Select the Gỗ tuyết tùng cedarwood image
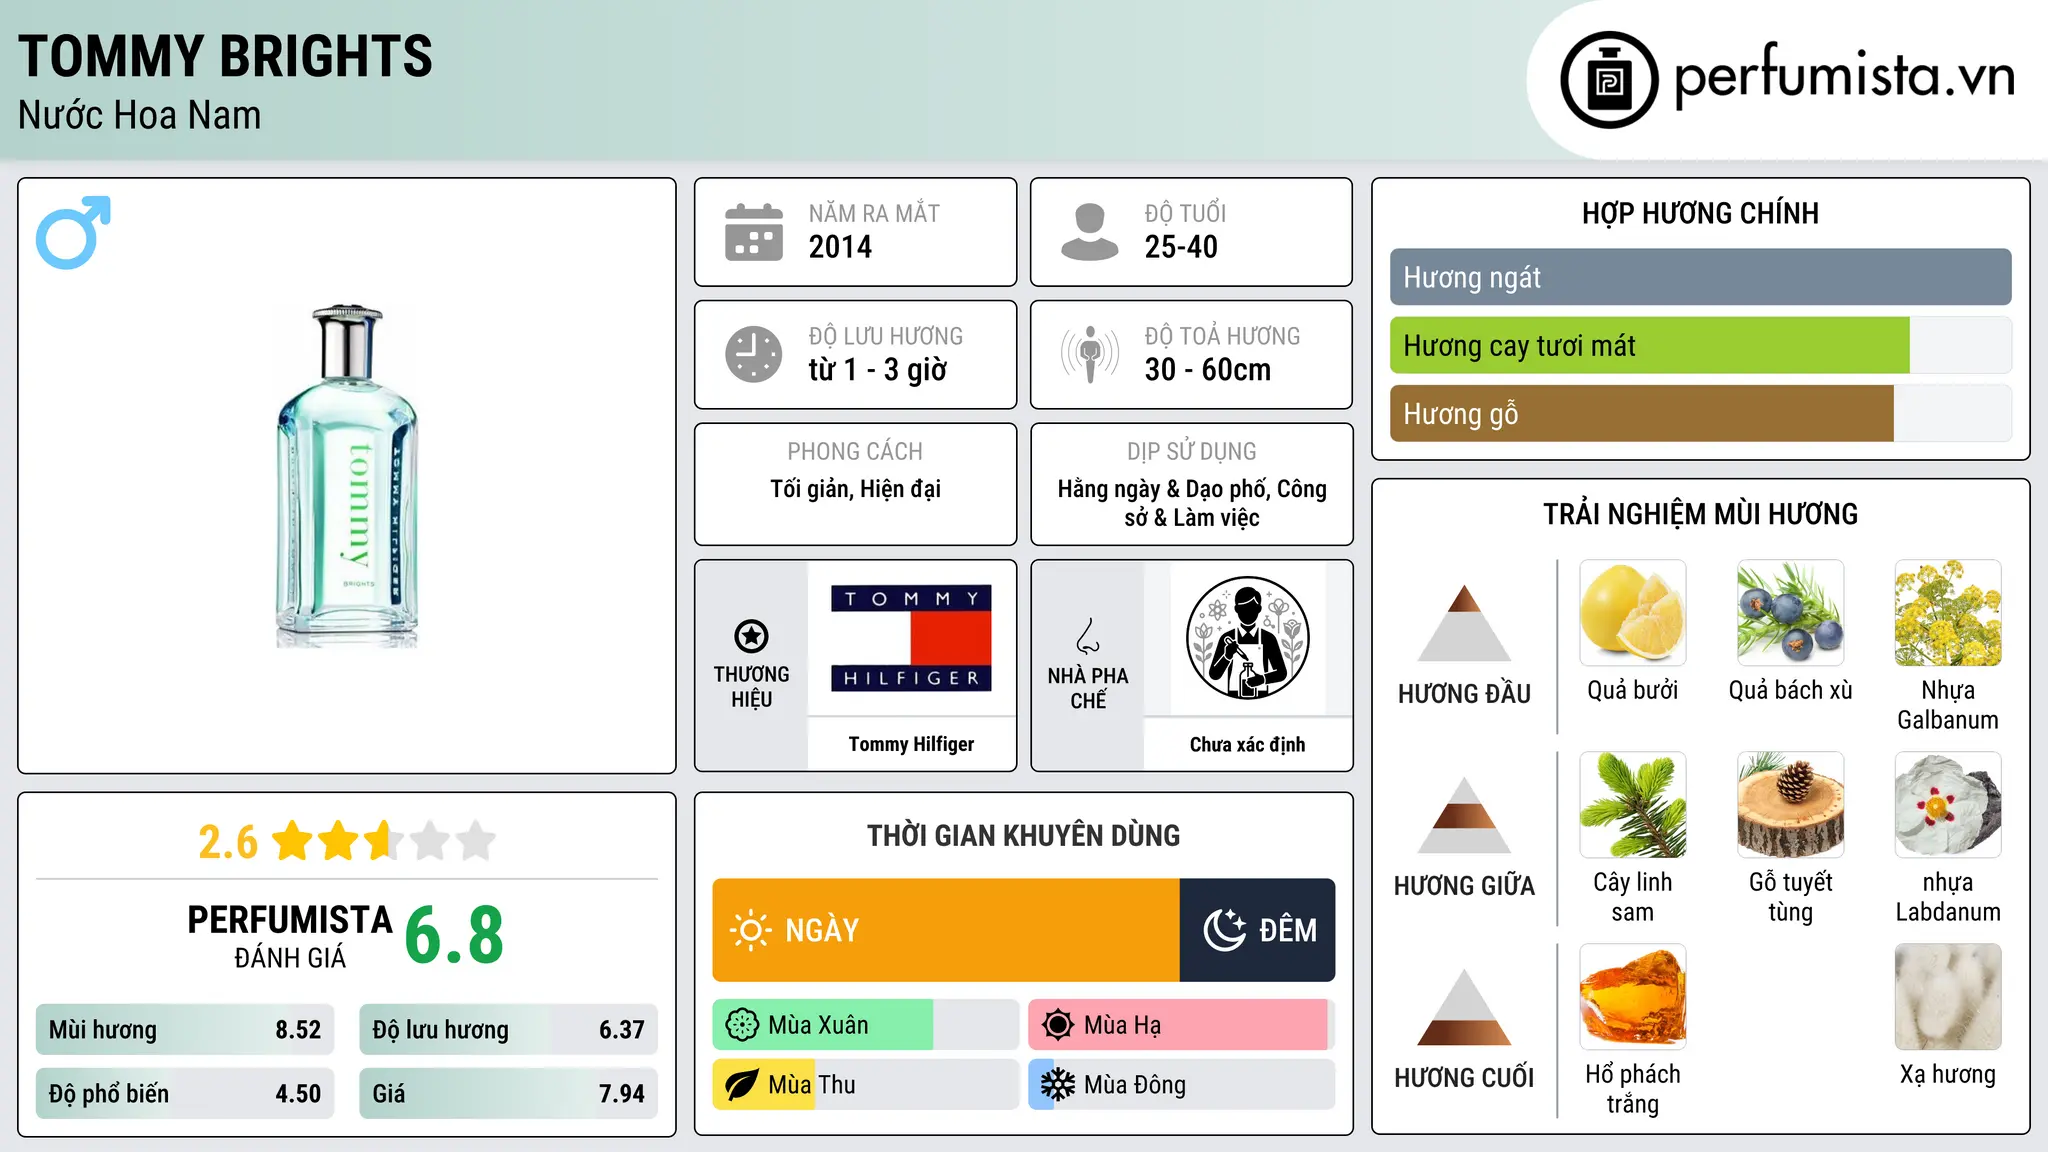Viewport: 2048px width, 1152px height. coord(1790,805)
